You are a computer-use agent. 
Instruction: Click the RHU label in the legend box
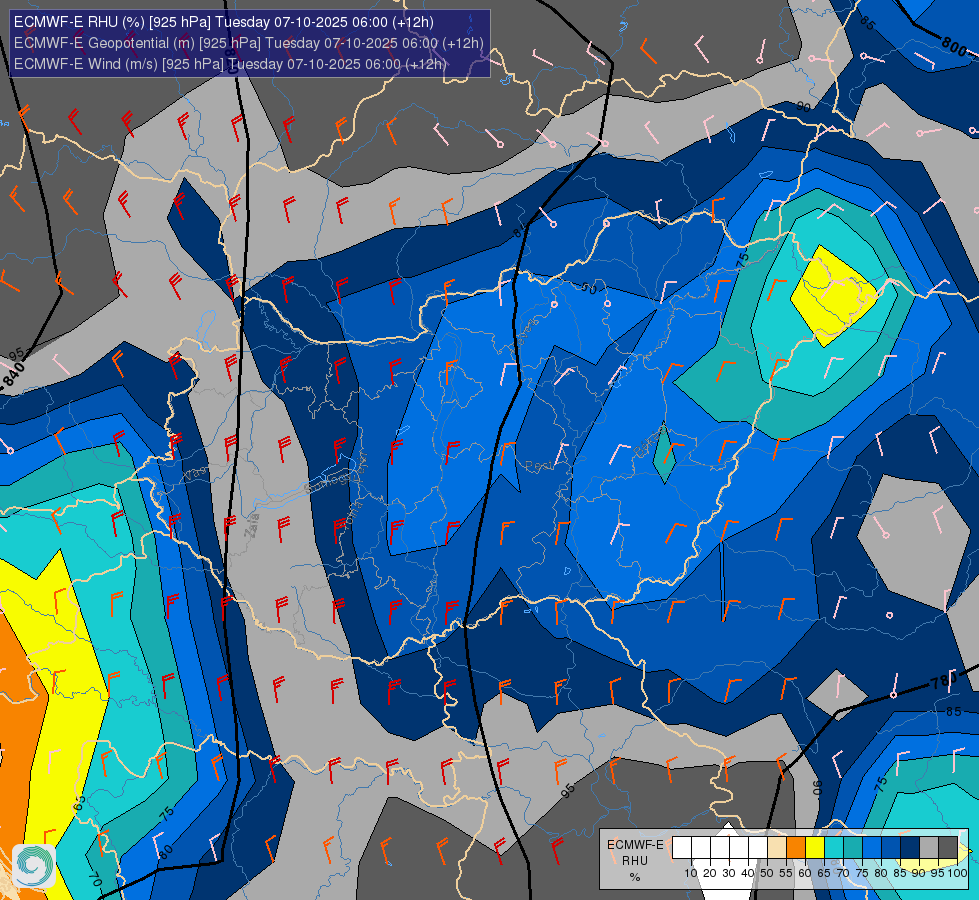point(634,861)
